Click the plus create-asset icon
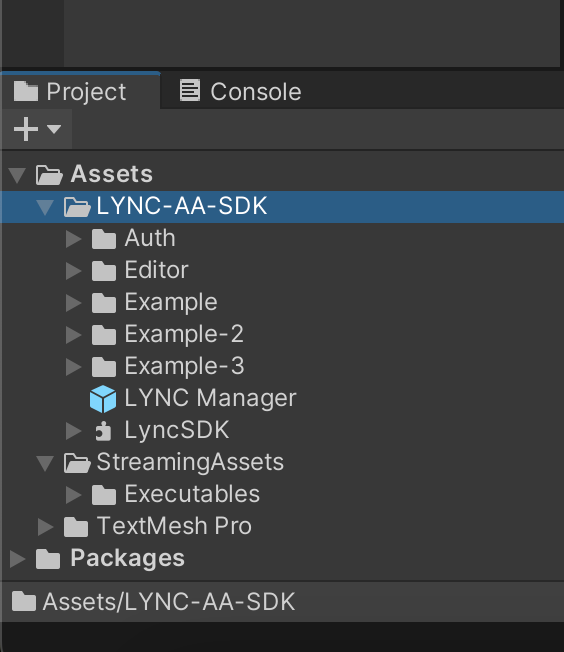 (x=26, y=129)
